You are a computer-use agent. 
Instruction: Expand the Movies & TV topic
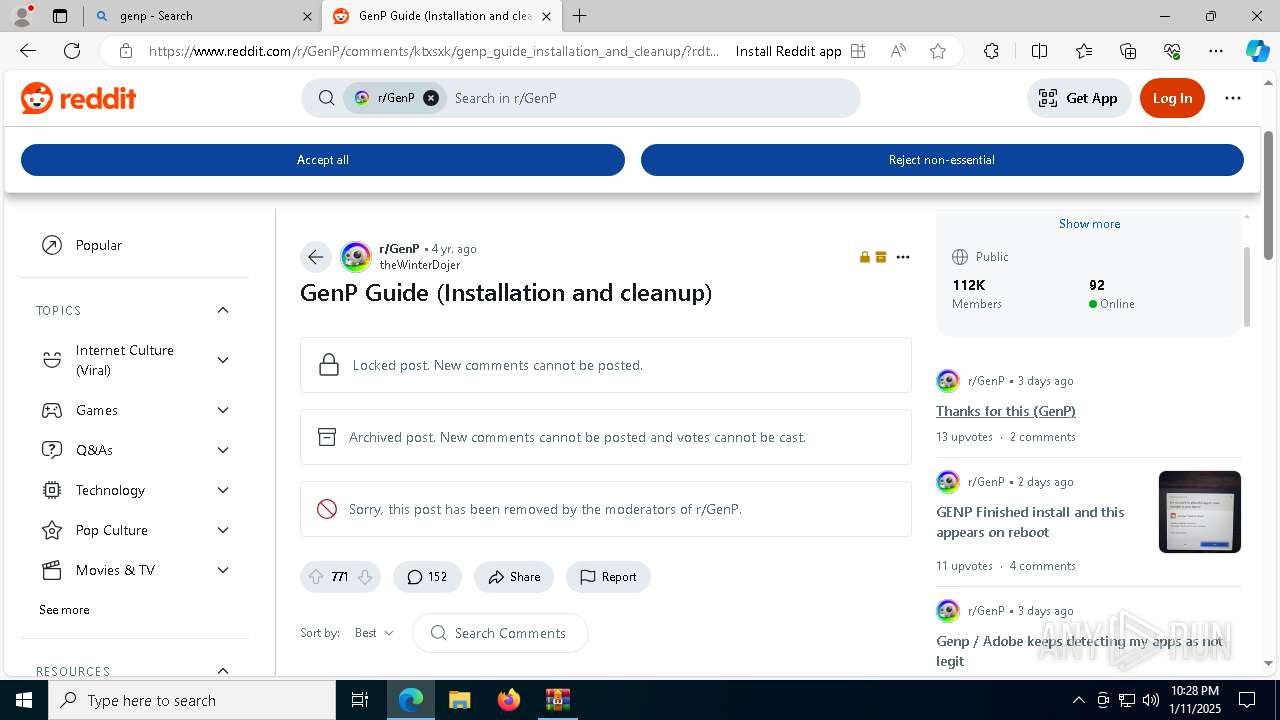pyautogui.click(x=223, y=570)
